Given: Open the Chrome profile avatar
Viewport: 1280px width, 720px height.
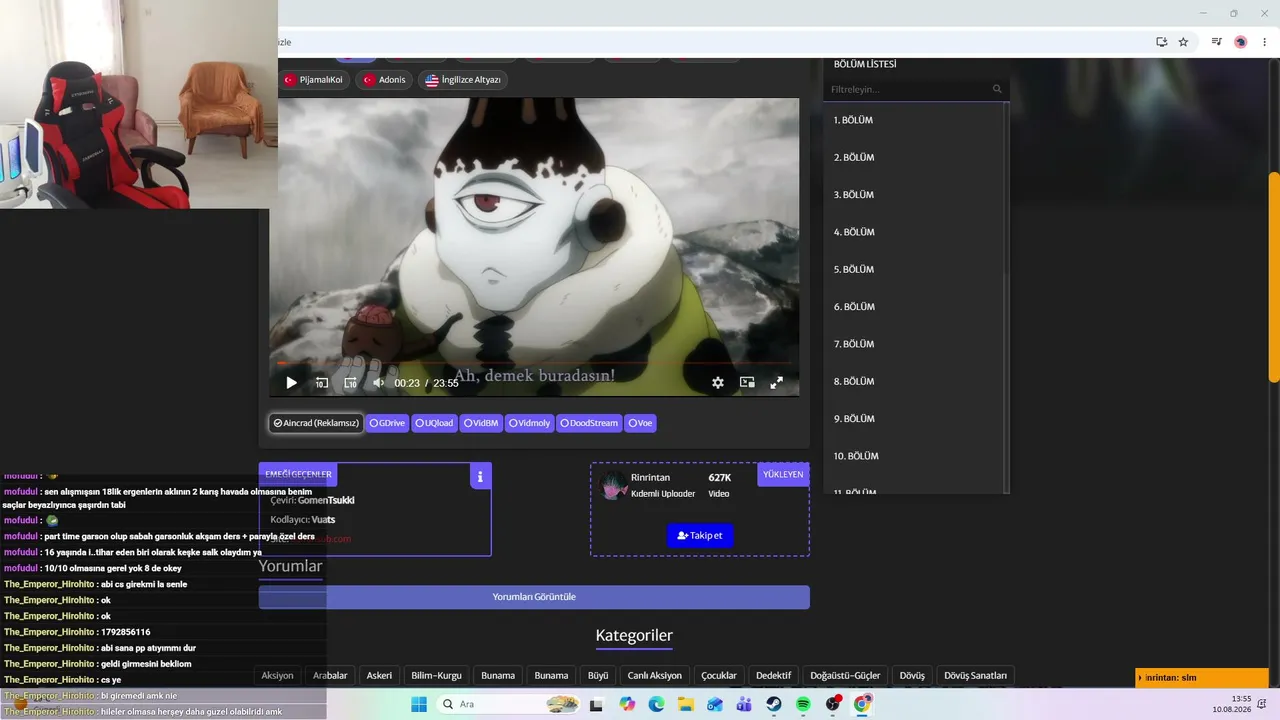Looking at the screenshot, I should point(1241,42).
